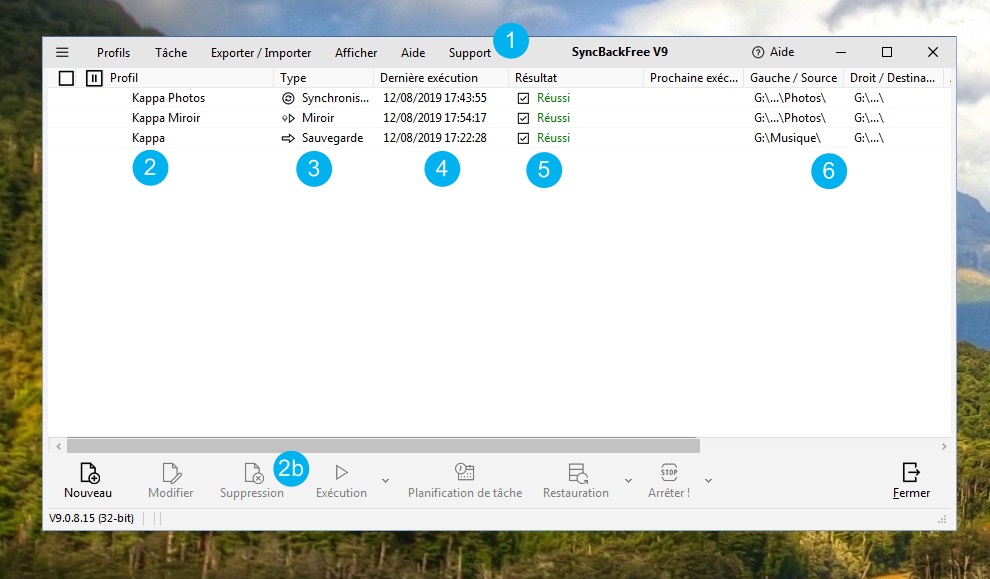Image resolution: width=990 pixels, height=579 pixels.
Task: Click the G:\Musique\ source path
Action: [x=787, y=138]
